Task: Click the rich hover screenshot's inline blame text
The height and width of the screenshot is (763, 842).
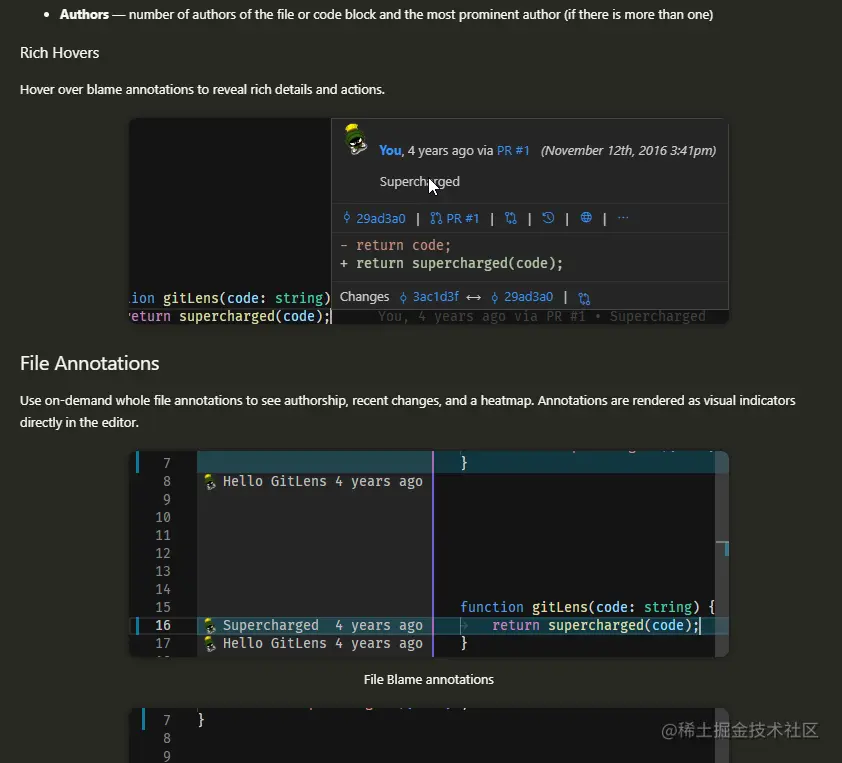Action: [541, 317]
